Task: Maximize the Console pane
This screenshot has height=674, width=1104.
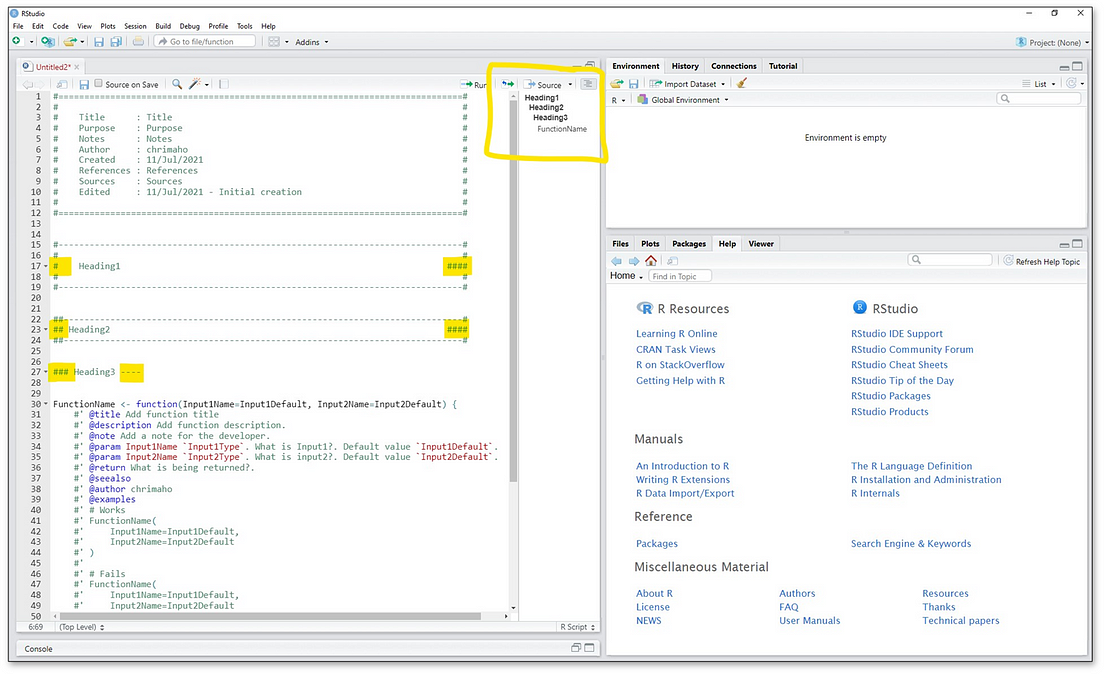Action: pyautogui.click(x=589, y=648)
